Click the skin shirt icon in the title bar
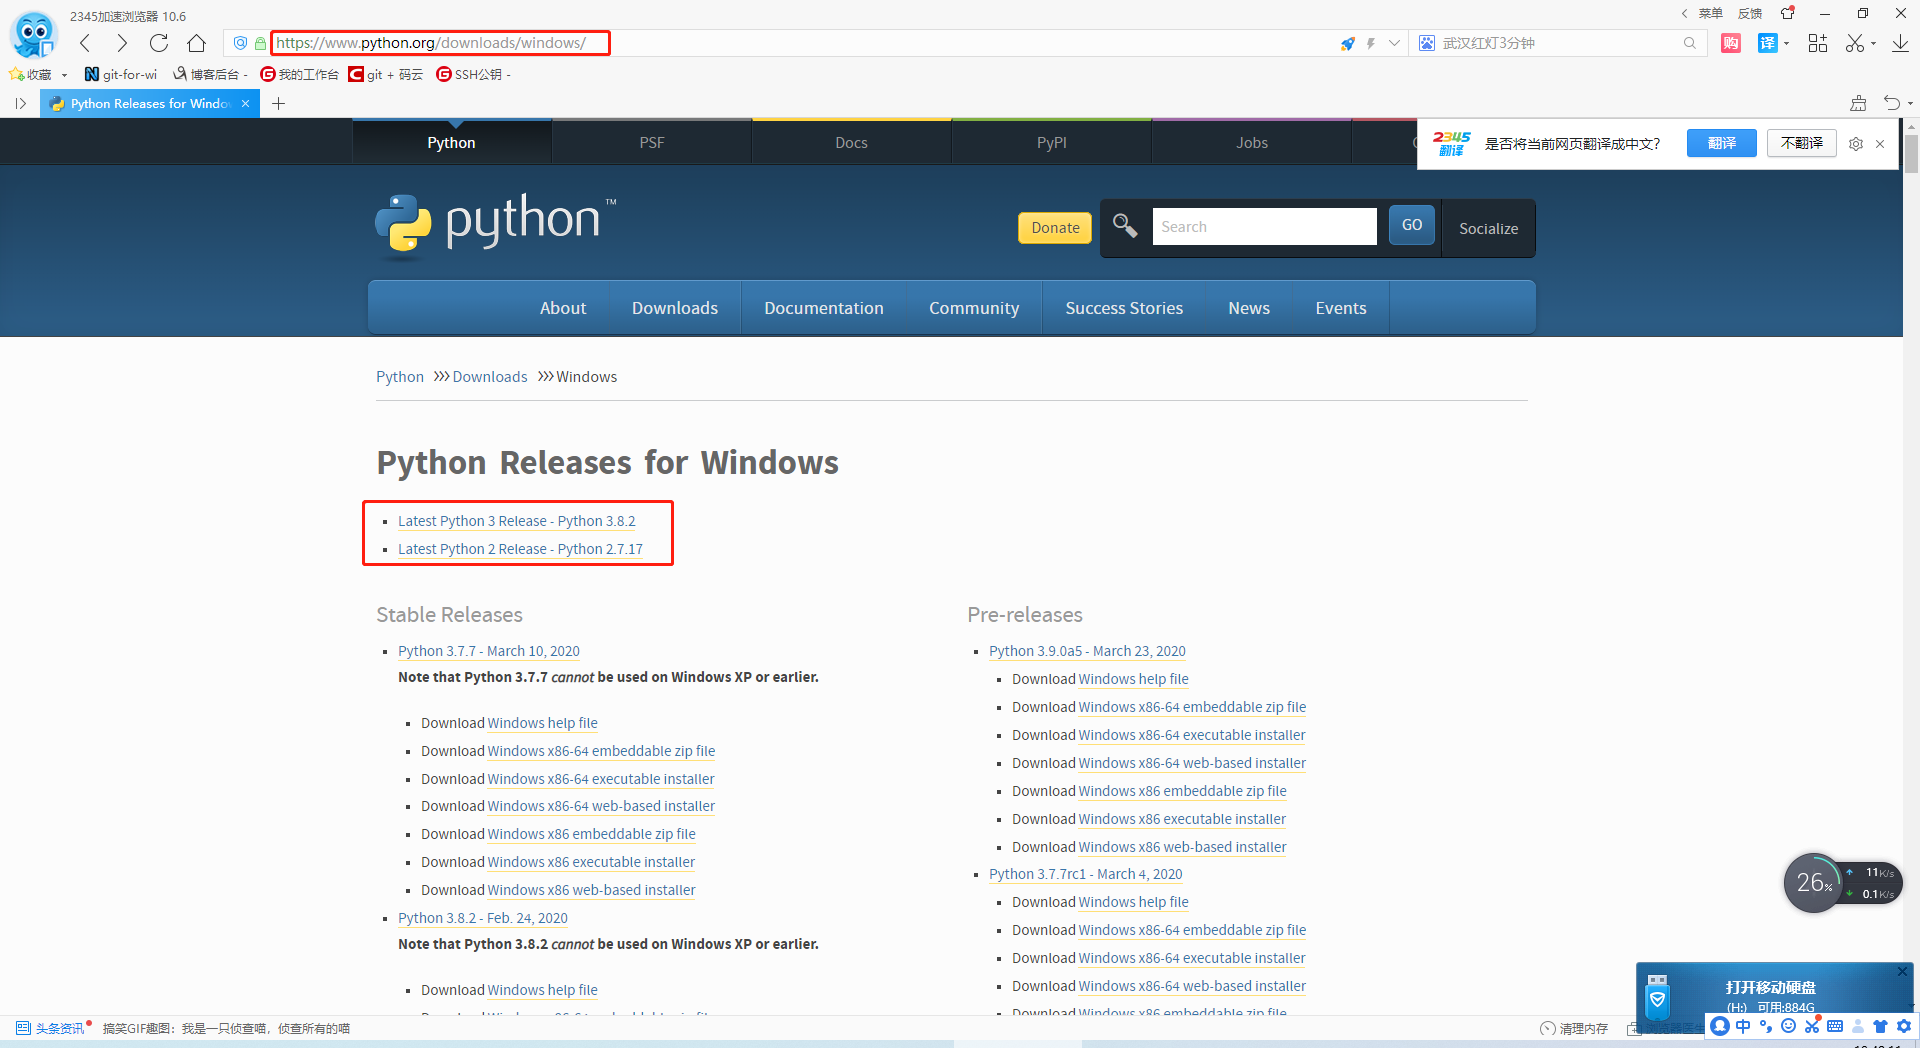This screenshot has width=1920, height=1048. click(x=1788, y=13)
